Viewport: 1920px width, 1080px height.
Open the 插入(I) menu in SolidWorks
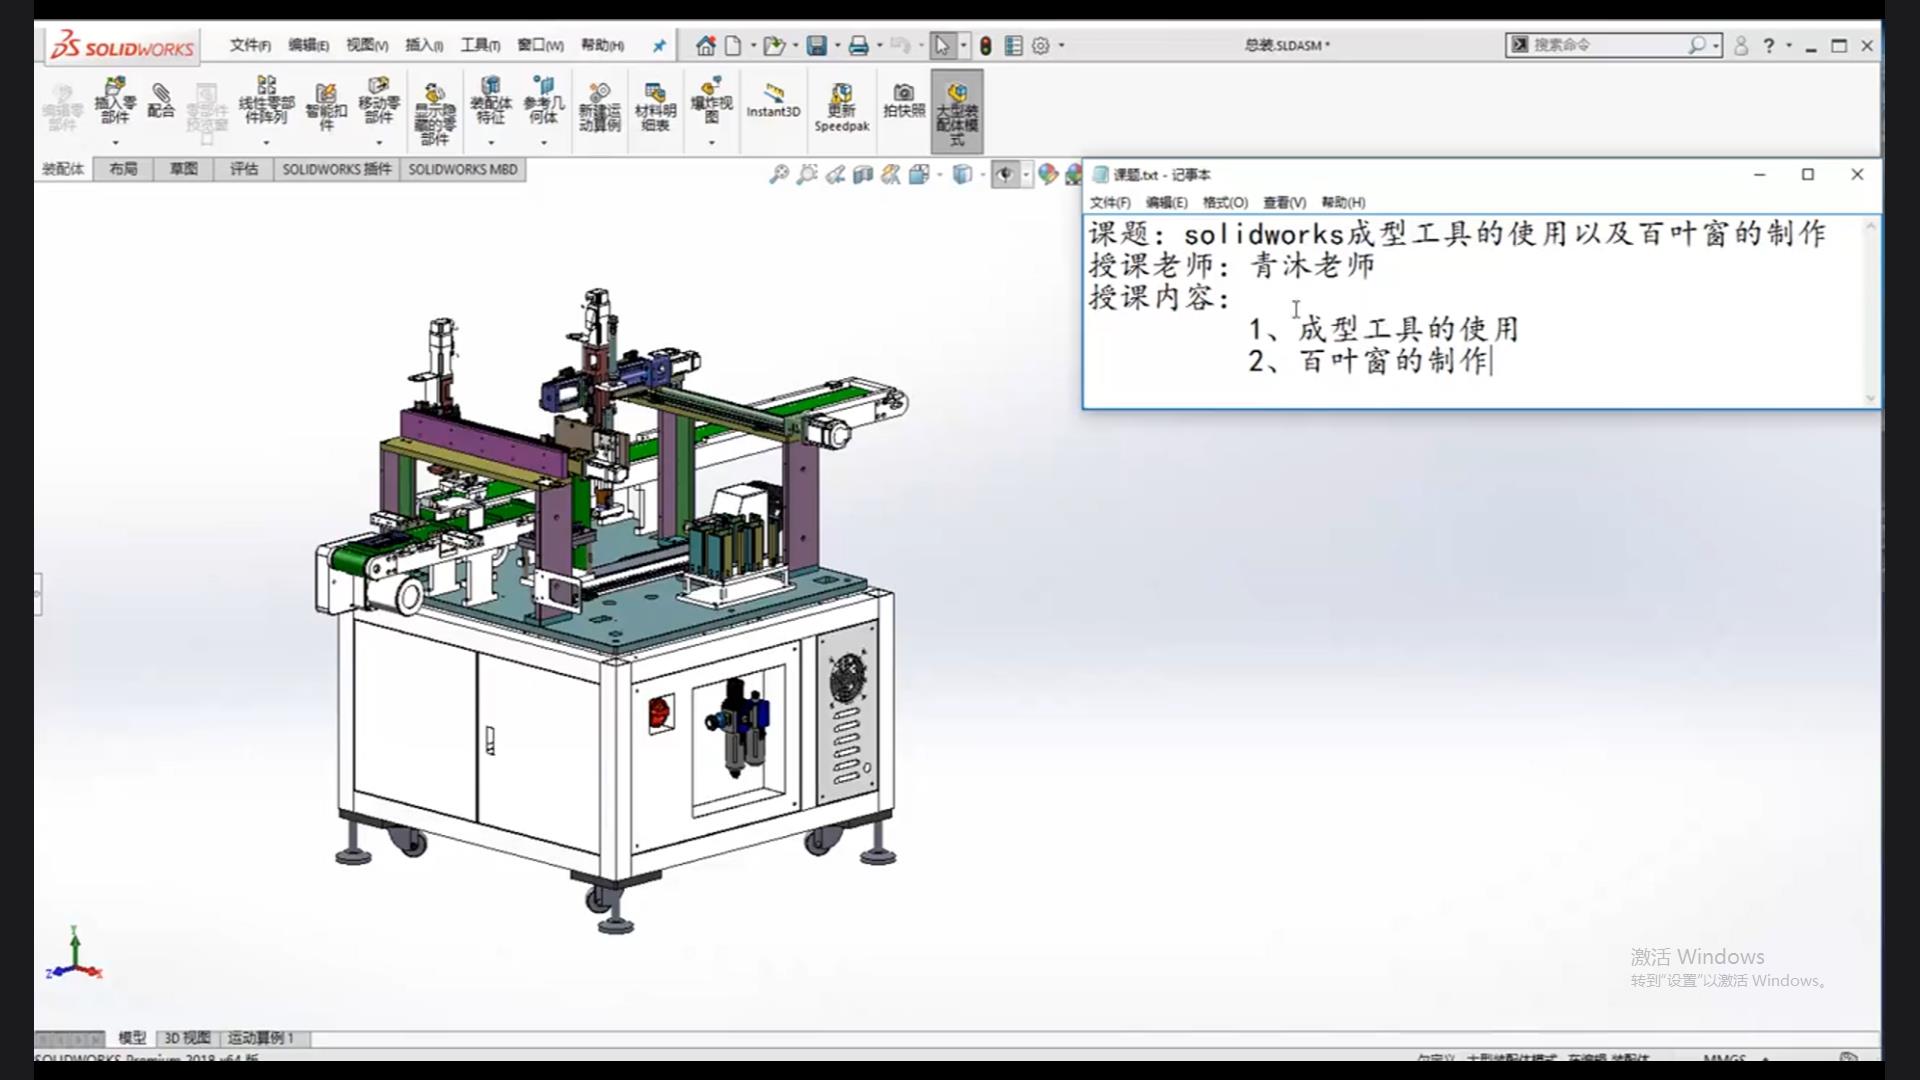424,45
